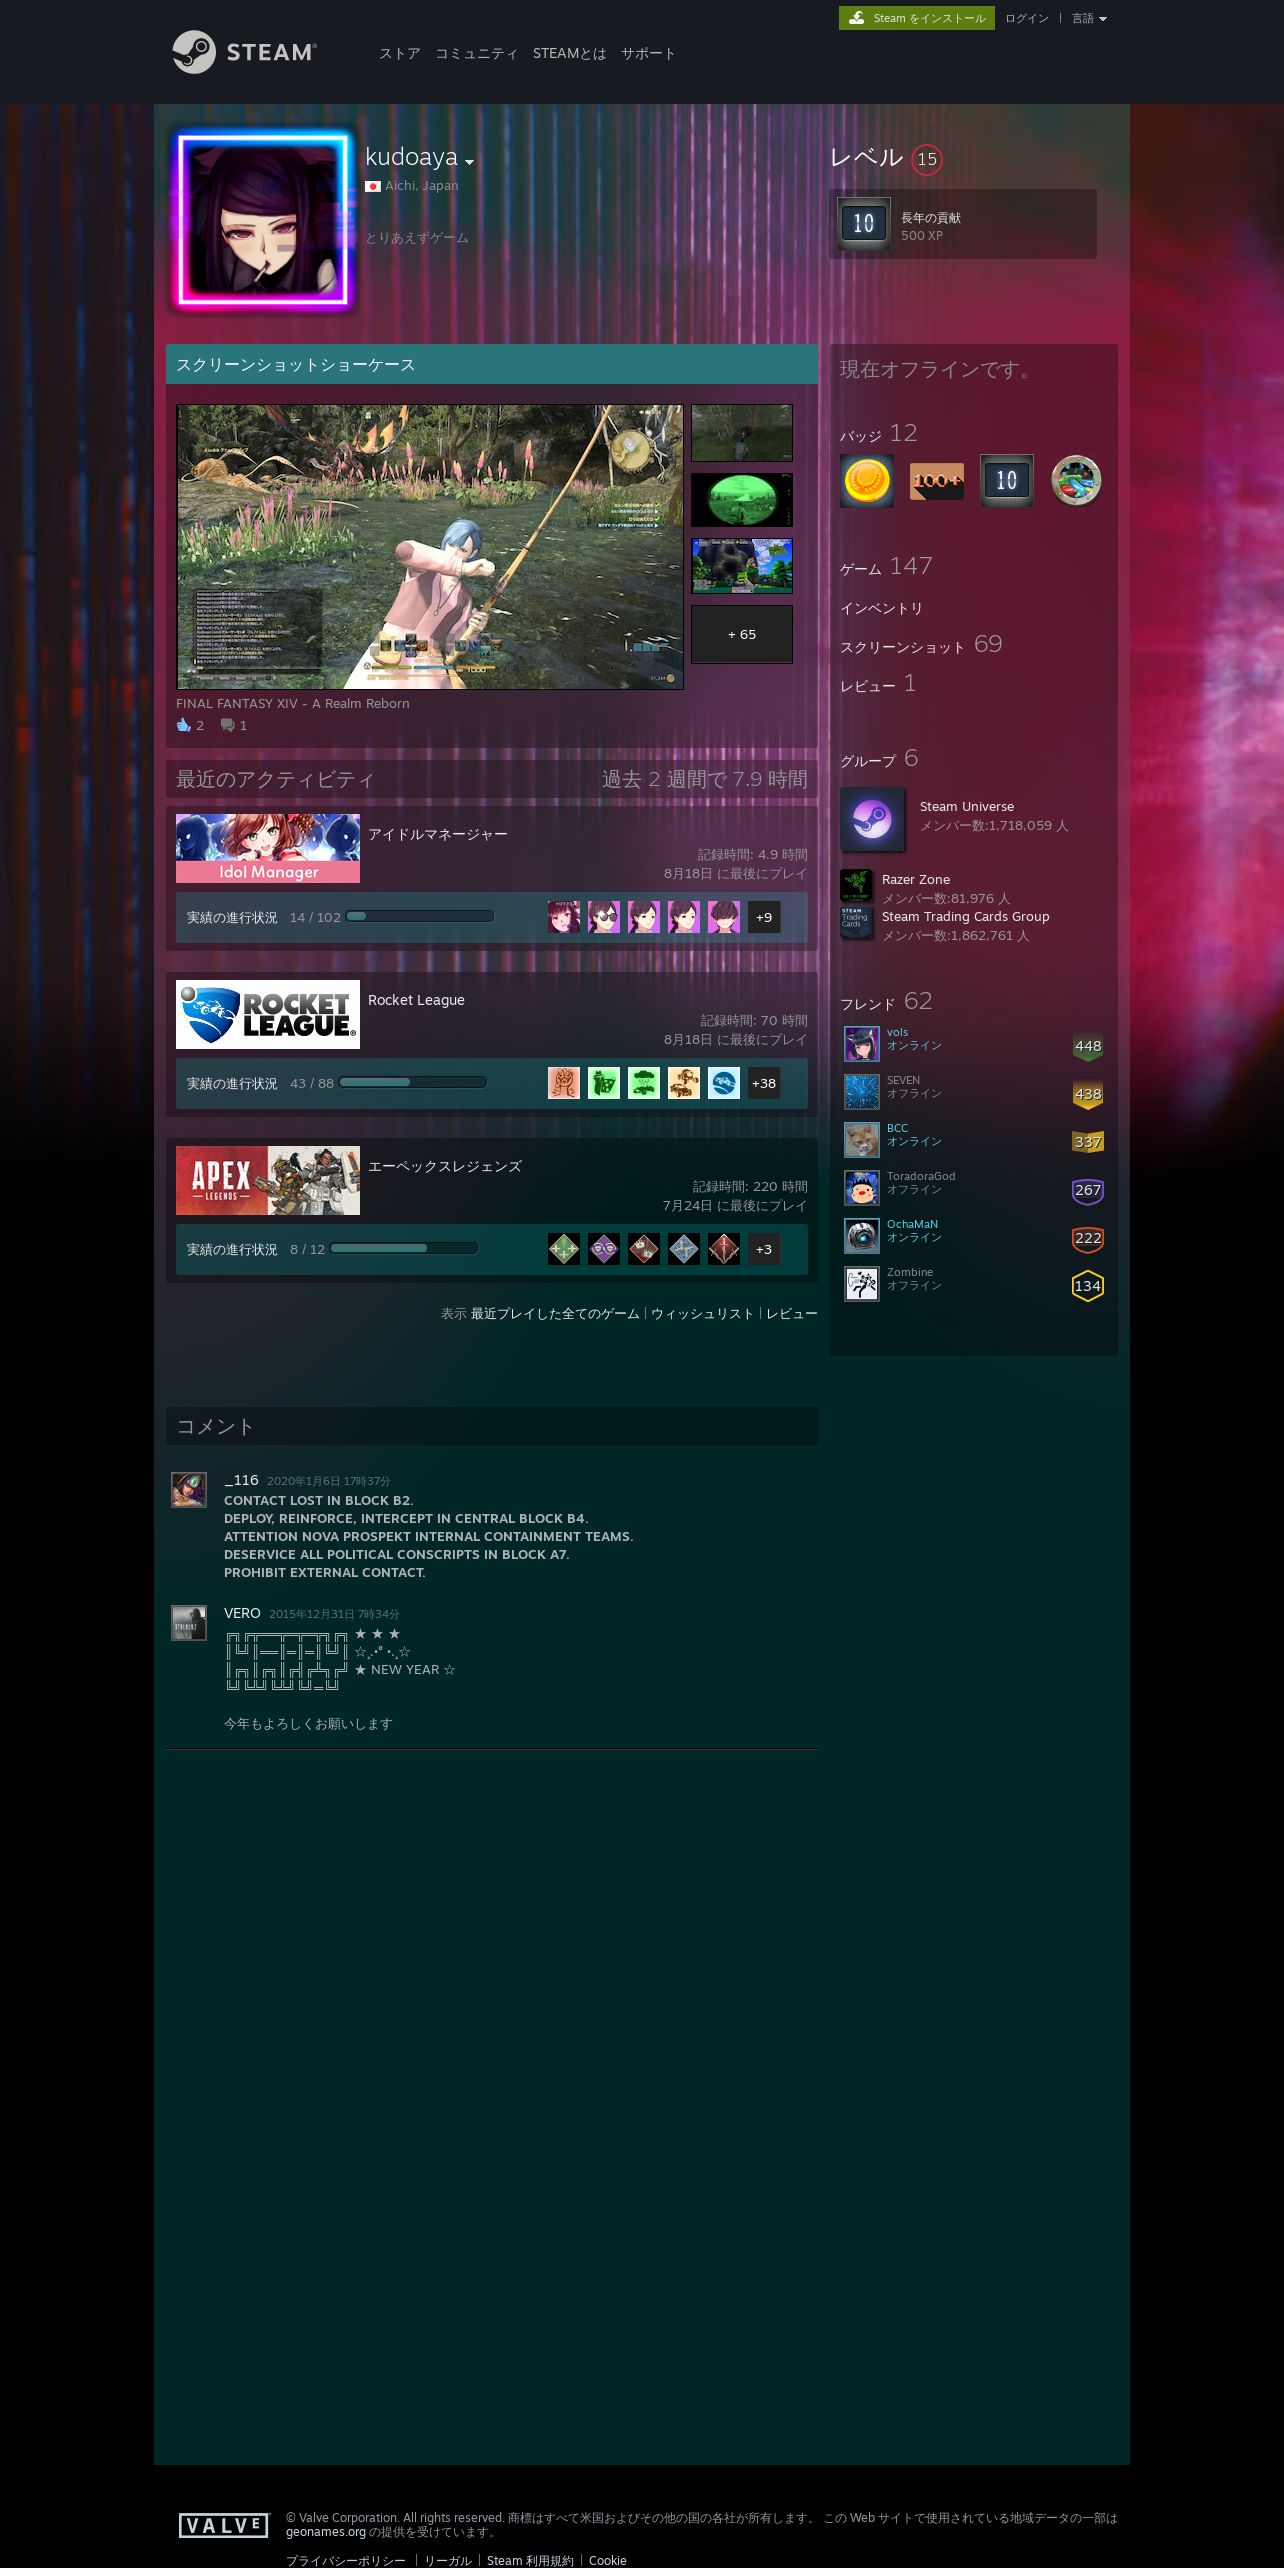Open Apex Legends game banner
The width and height of the screenshot is (1284, 2568).
pyautogui.click(x=268, y=1180)
